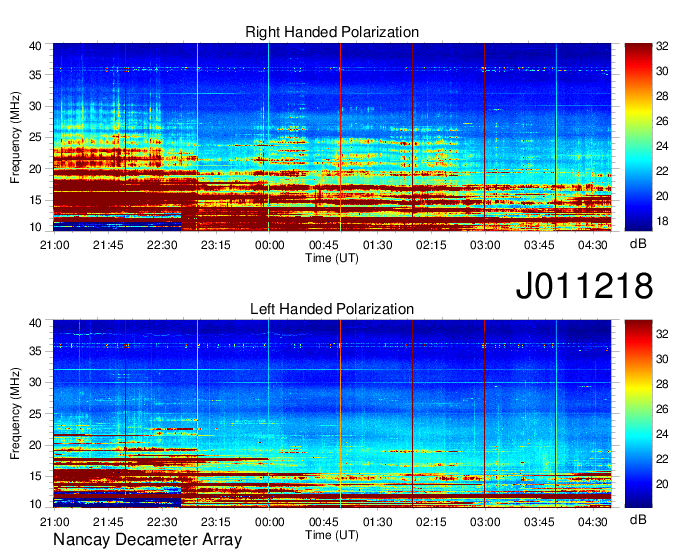Image resolution: width=680 pixels, height=552 pixels.
Task: Click the "21:00" time tick on the bottom plot
Action: click(54, 522)
